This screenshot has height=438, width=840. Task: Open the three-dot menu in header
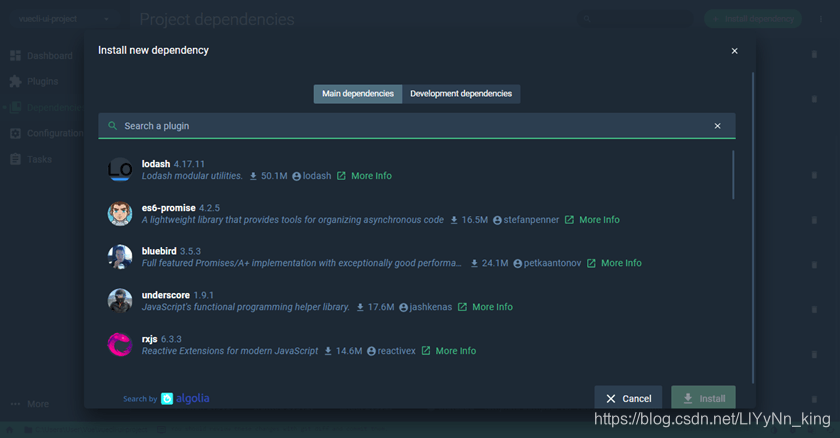[x=820, y=19]
